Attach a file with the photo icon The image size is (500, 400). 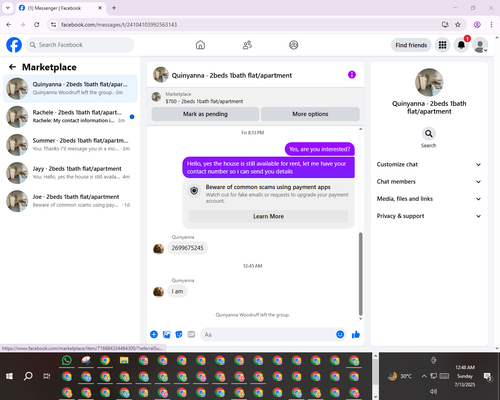[x=166, y=334]
